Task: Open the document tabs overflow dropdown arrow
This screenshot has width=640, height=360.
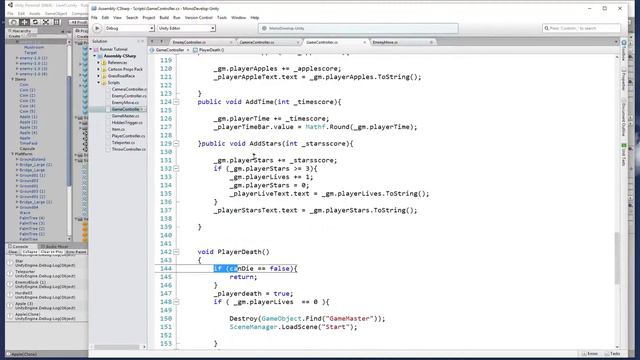Action: click(616, 42)
